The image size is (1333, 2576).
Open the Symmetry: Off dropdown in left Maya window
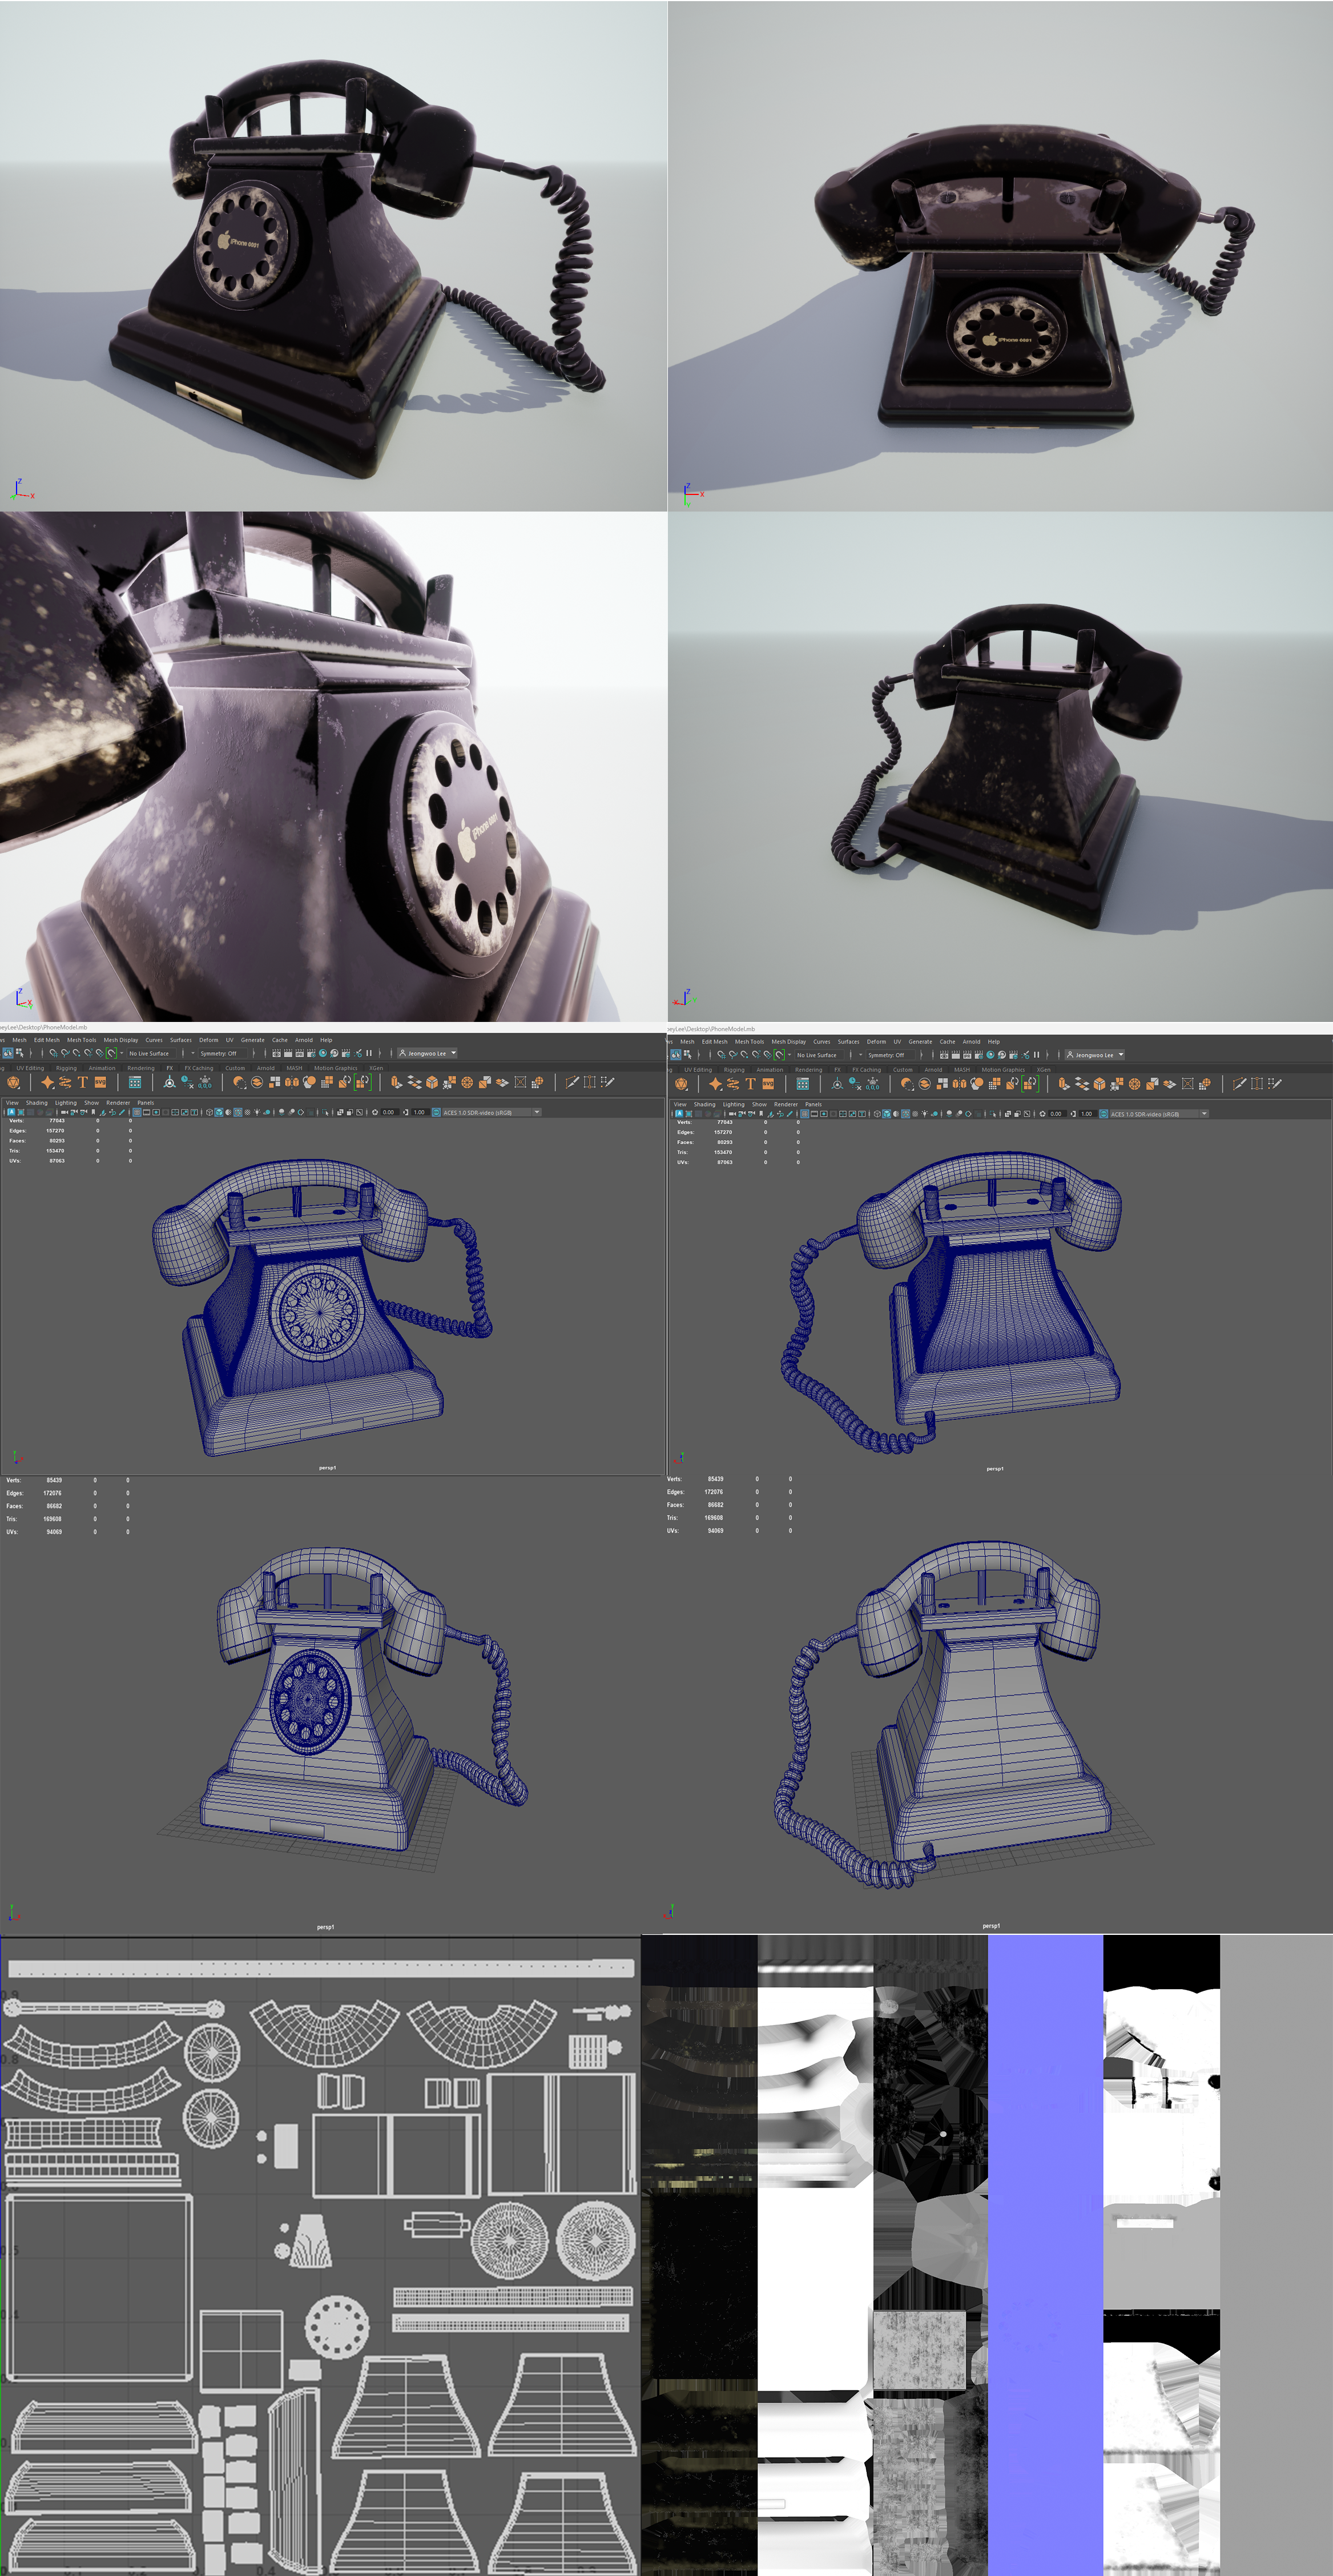222,1053
